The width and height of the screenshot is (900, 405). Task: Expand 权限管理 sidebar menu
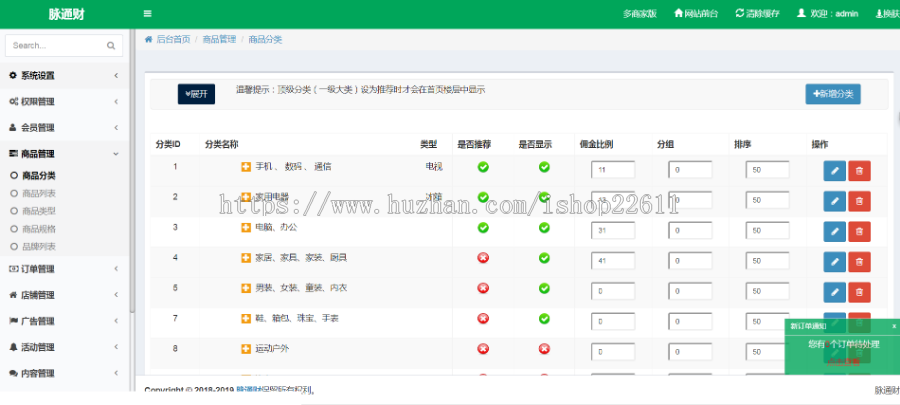point(65,102)
